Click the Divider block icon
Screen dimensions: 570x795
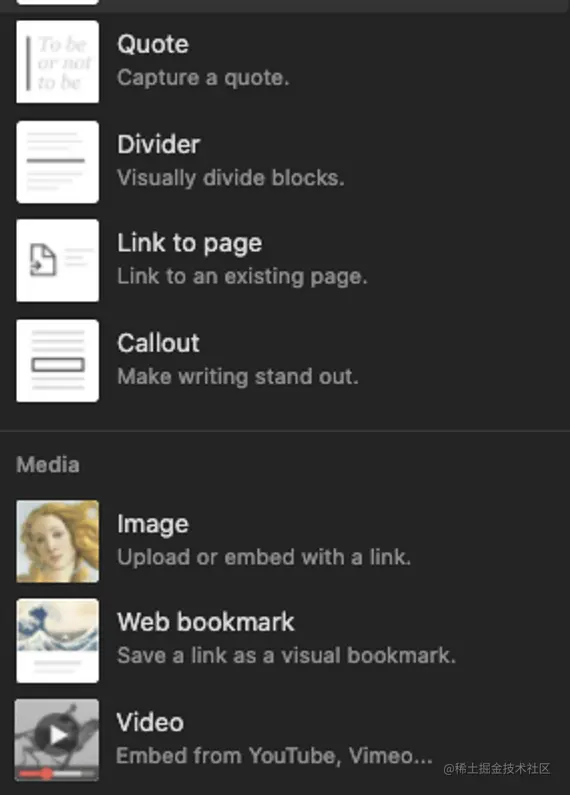(x=57, y=162)
